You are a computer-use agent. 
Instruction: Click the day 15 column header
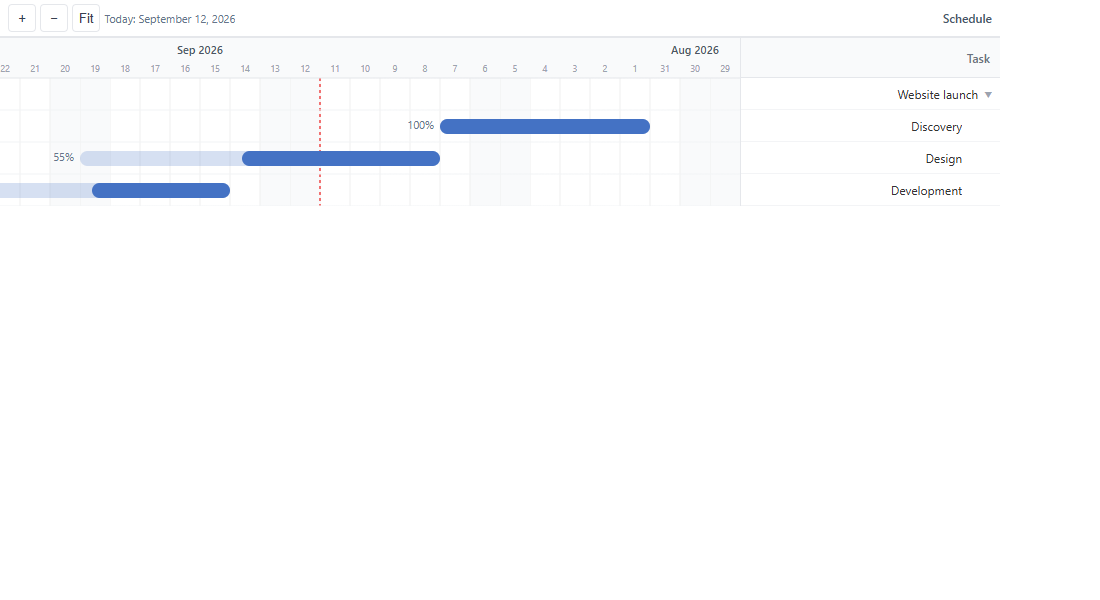pyautogui.click(x=215, y=69)
